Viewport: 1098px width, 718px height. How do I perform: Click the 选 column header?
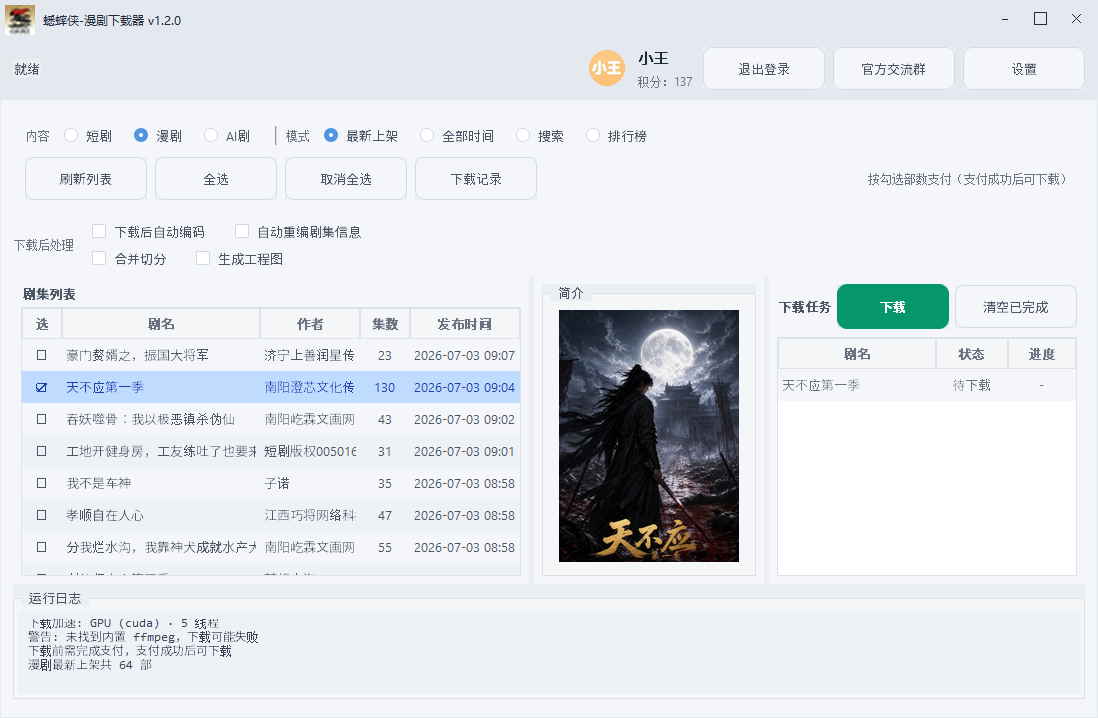click(42, 324)
